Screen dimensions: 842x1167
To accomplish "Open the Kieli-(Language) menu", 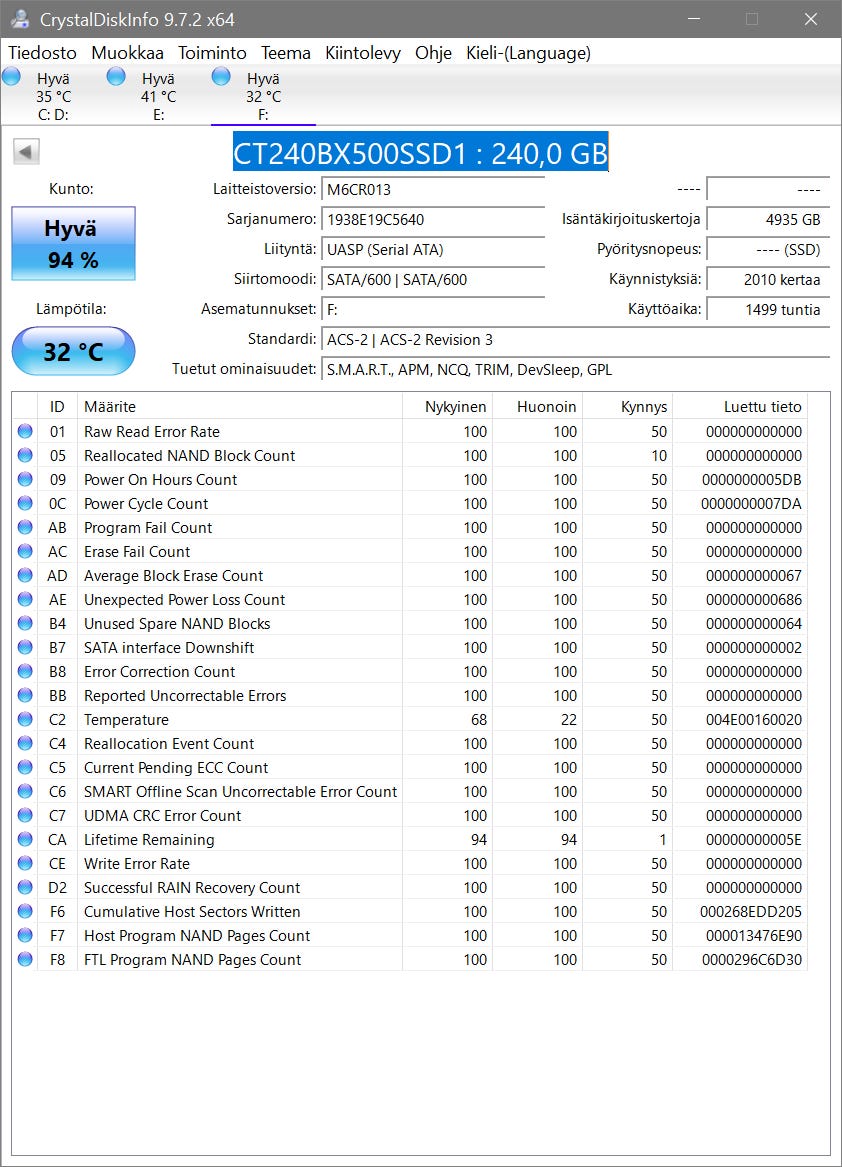I will 529,53.
